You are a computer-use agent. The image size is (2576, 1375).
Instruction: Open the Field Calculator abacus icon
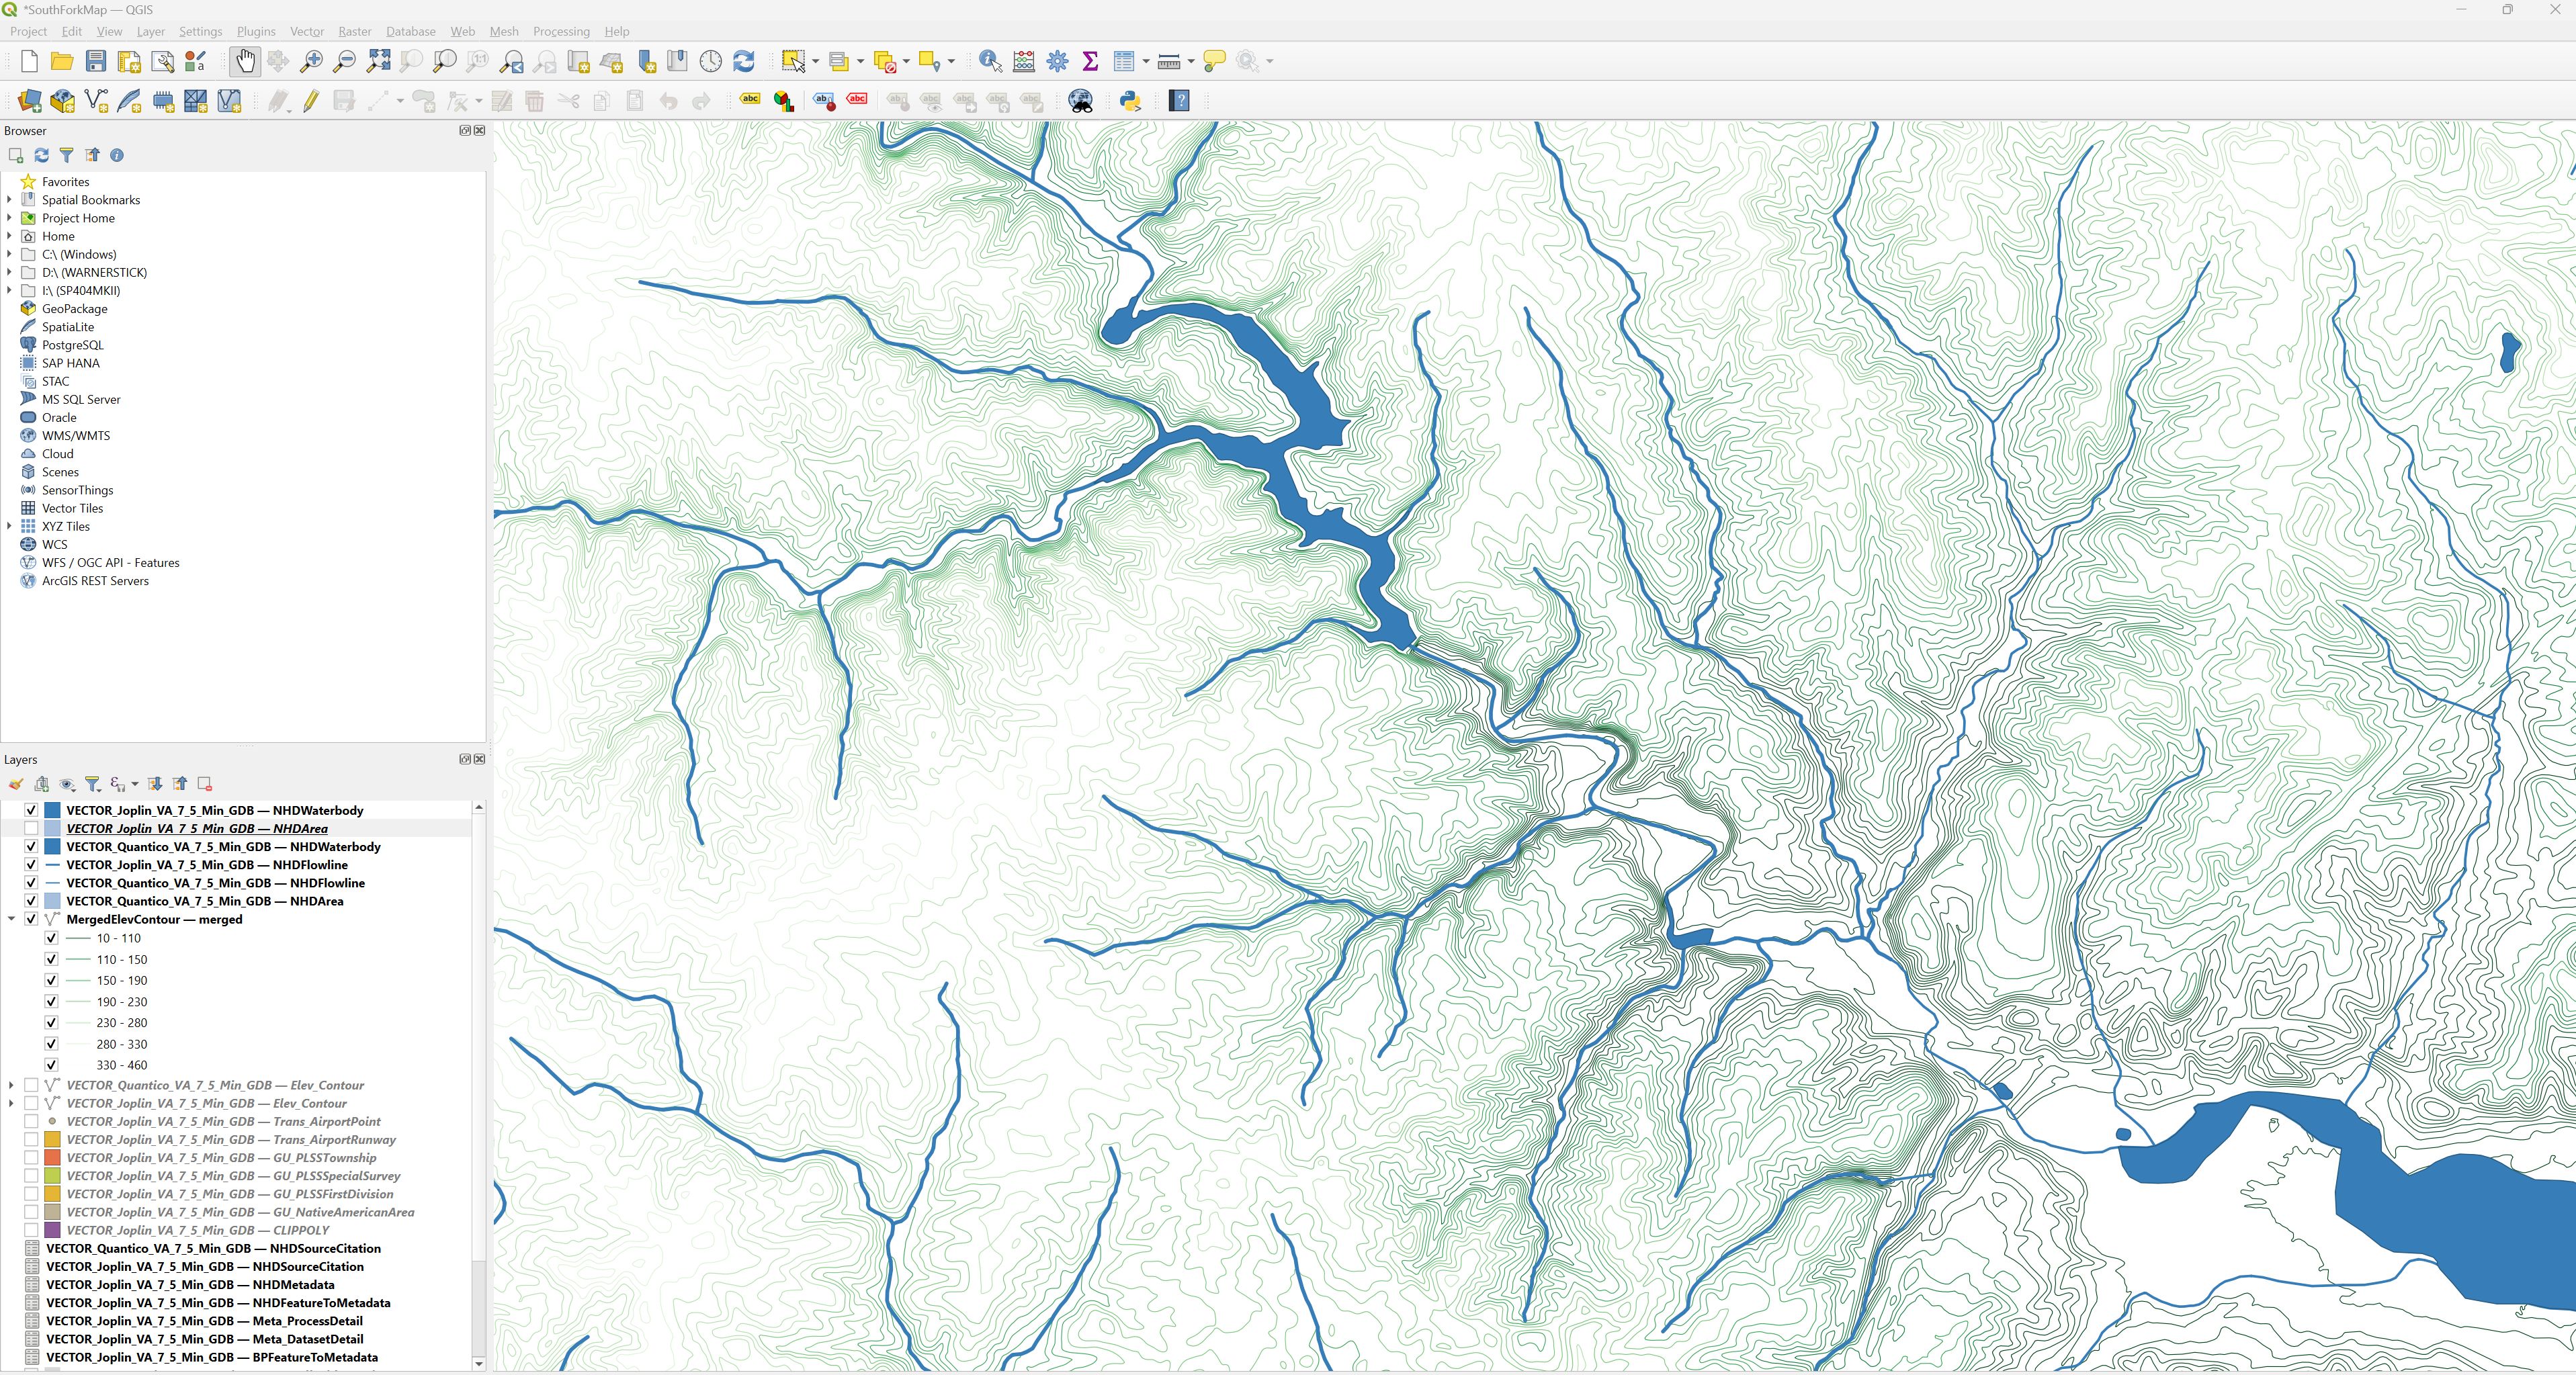click(x=1024, y=62)
